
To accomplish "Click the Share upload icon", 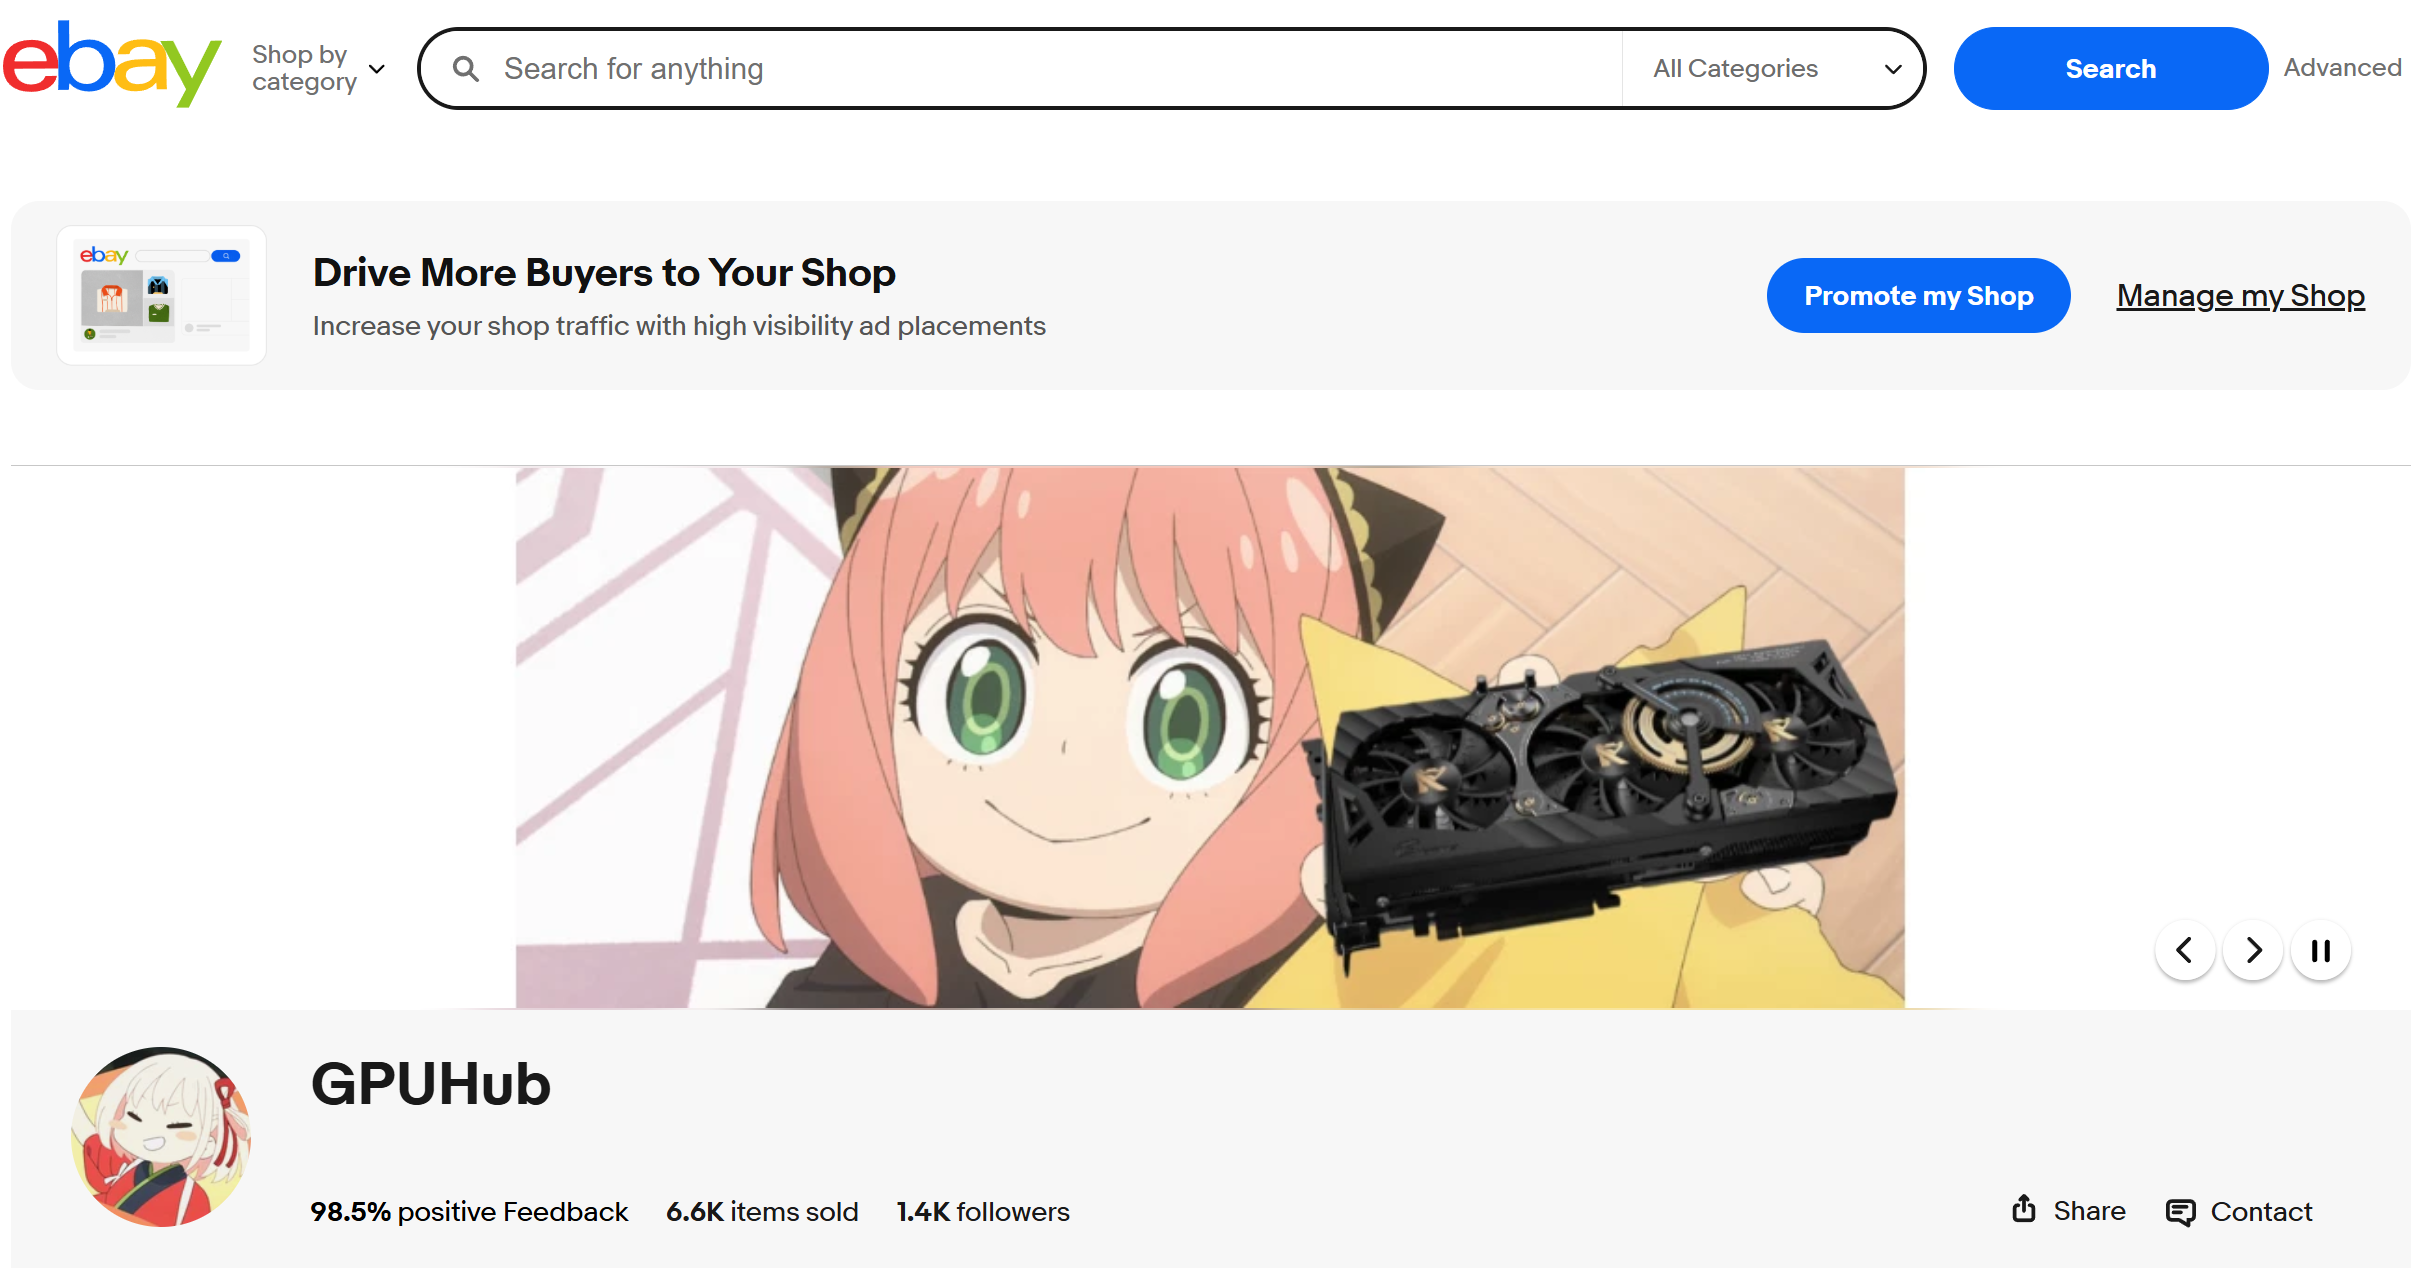I will click(x=2023, y=1209).
